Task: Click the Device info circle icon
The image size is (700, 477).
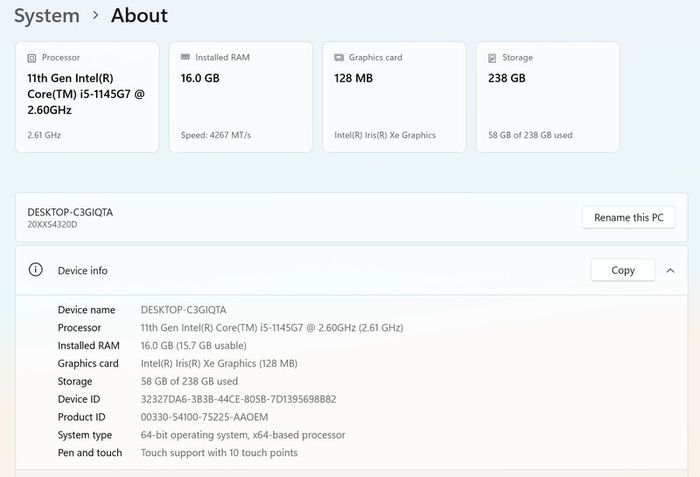Action: [x=36, y=270]
